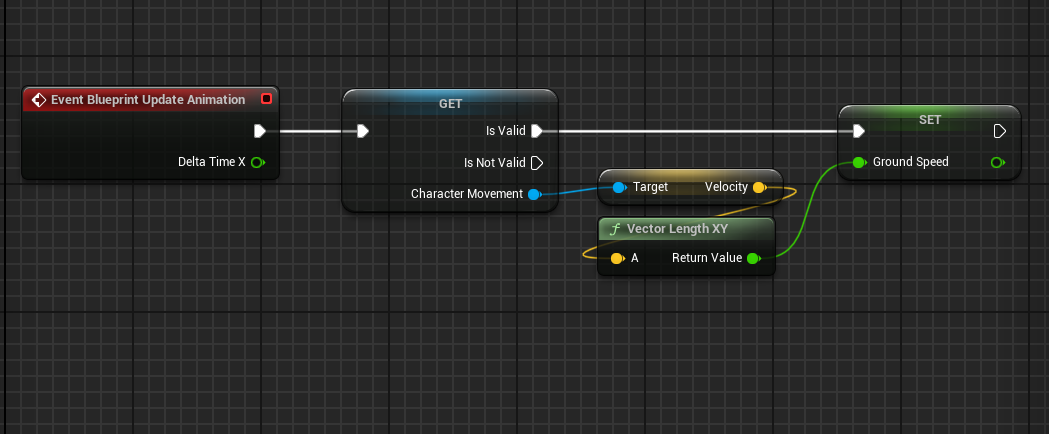Click the Return Value green output pin
The width and height of the screenshot is (1049, 434).
click(x=753, y=258)
